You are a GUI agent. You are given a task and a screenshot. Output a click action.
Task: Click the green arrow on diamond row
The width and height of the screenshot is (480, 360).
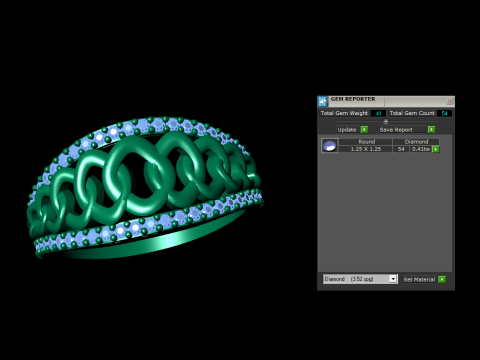(x=436, y=149)
